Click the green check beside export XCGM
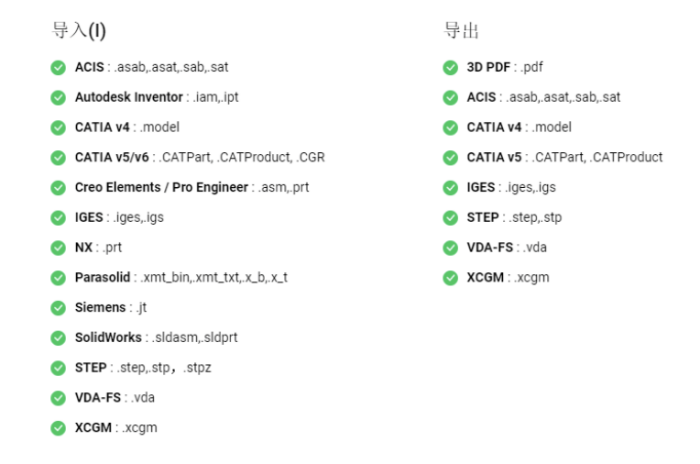The height and width of the screenshot is (464, 700). pyautogui.click(x=450, y=278)
